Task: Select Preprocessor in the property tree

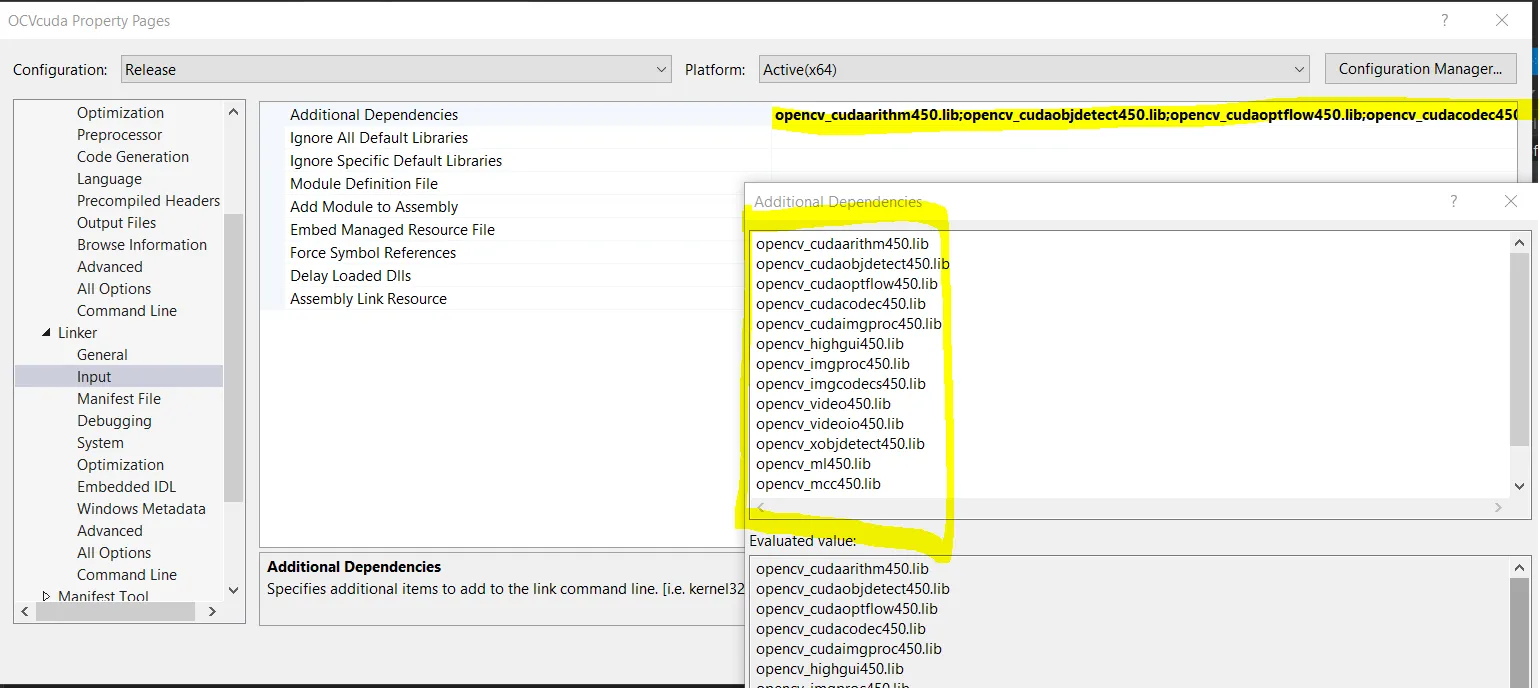Action: [119, 134]
